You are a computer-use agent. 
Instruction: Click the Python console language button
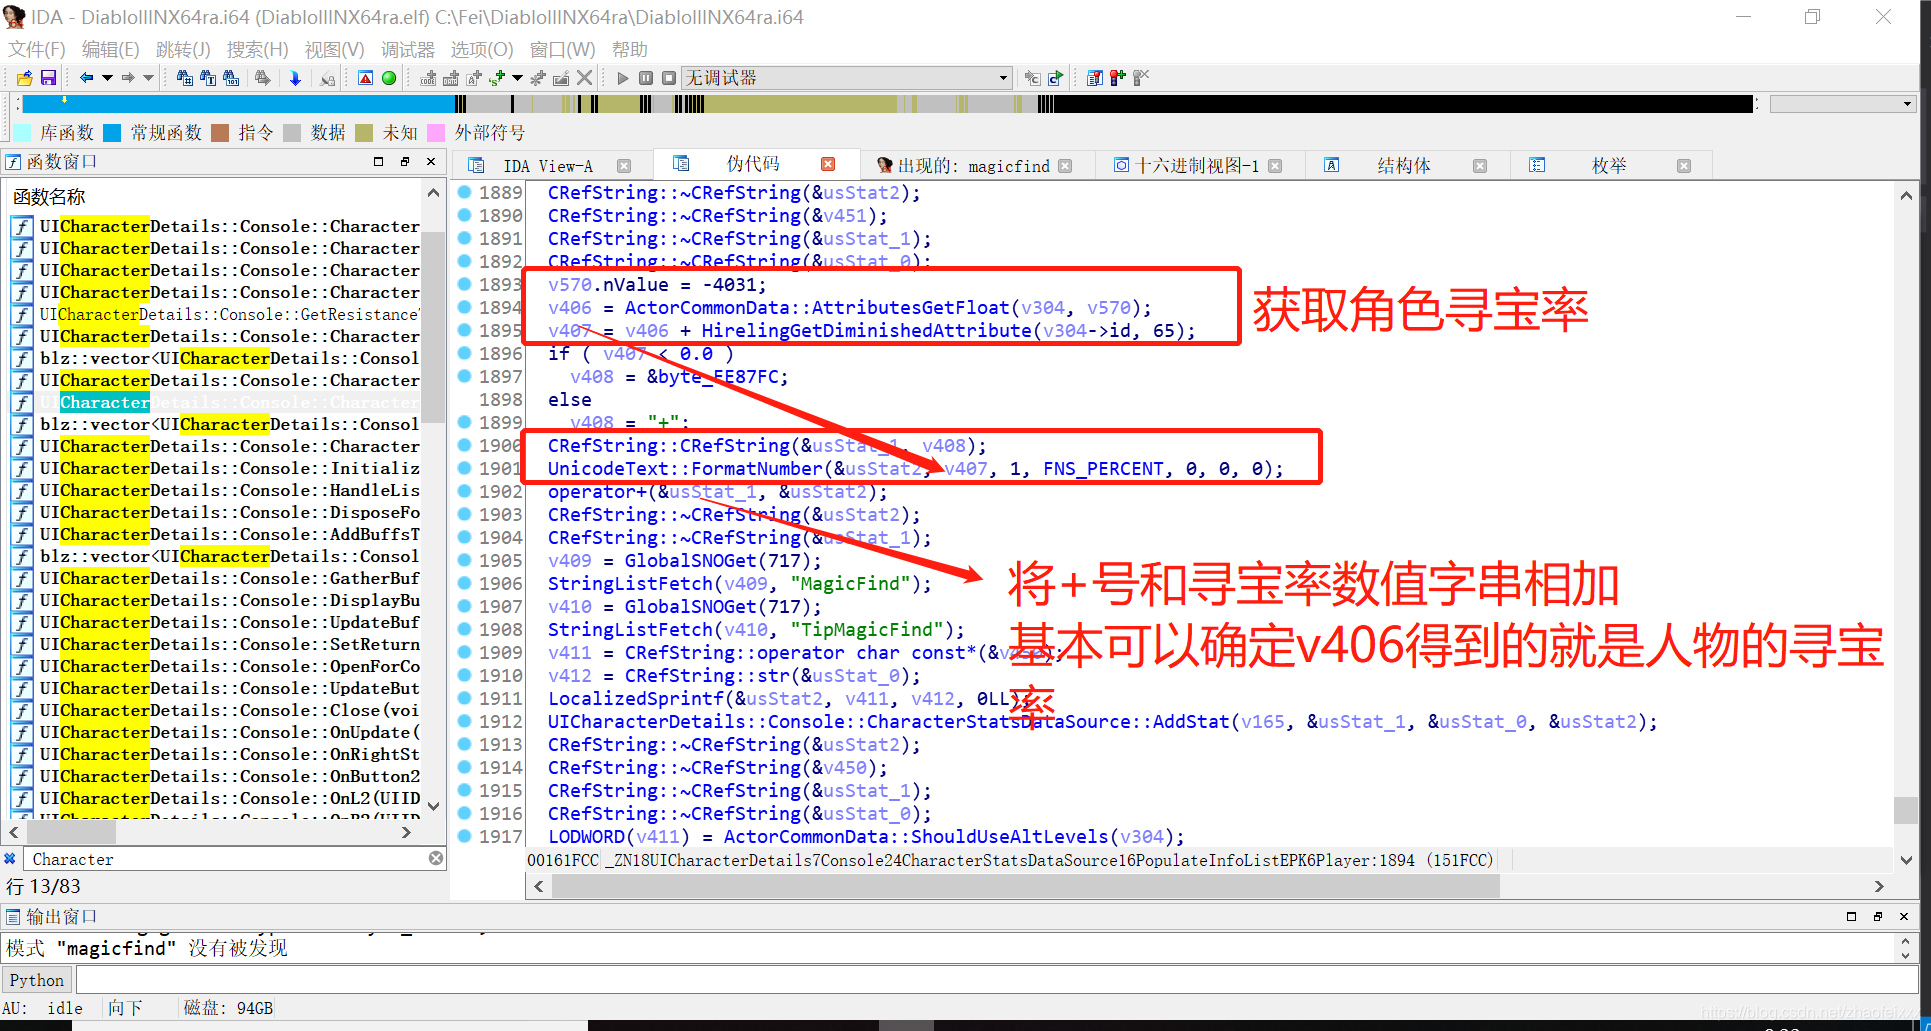point(37,980)
